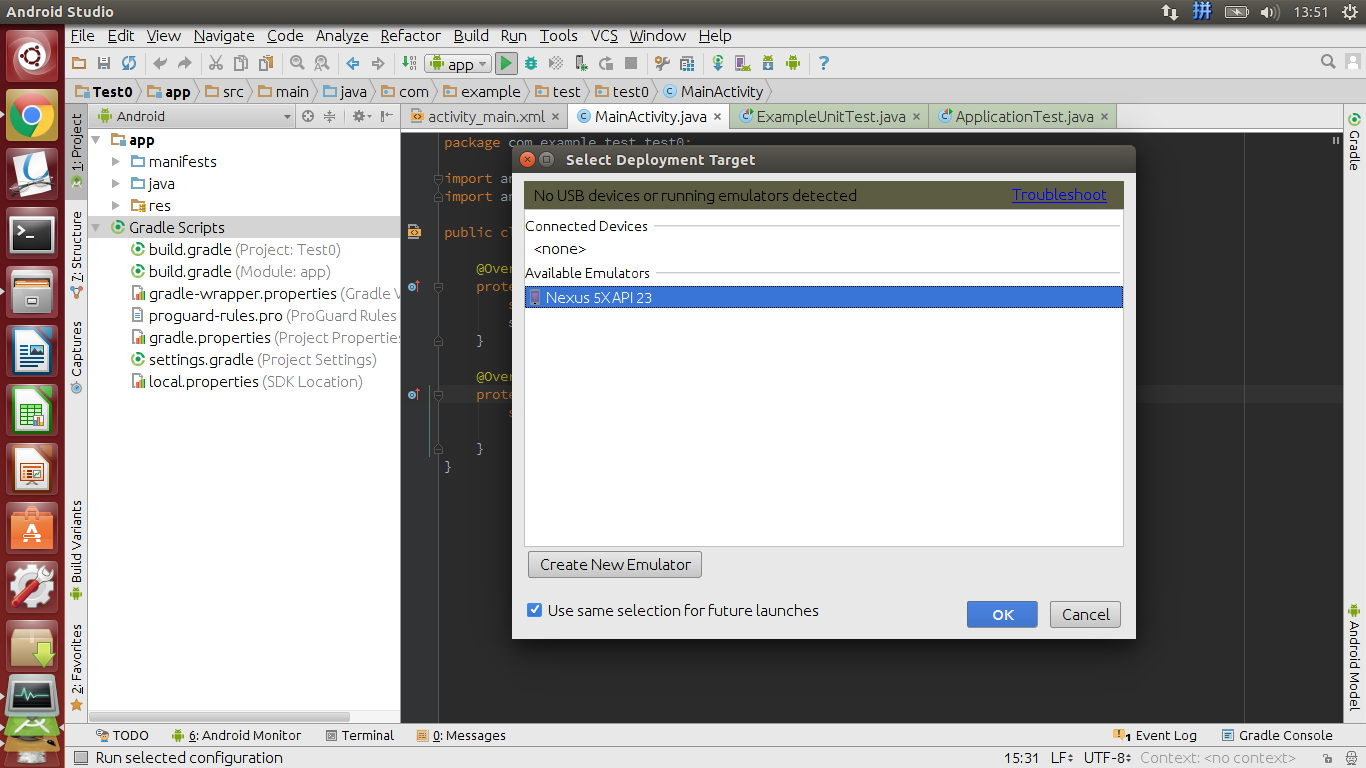The width and height of the screenshot is (1366, 768).
Task: Collapse the app module node
Action: click(x=97, y=139)
